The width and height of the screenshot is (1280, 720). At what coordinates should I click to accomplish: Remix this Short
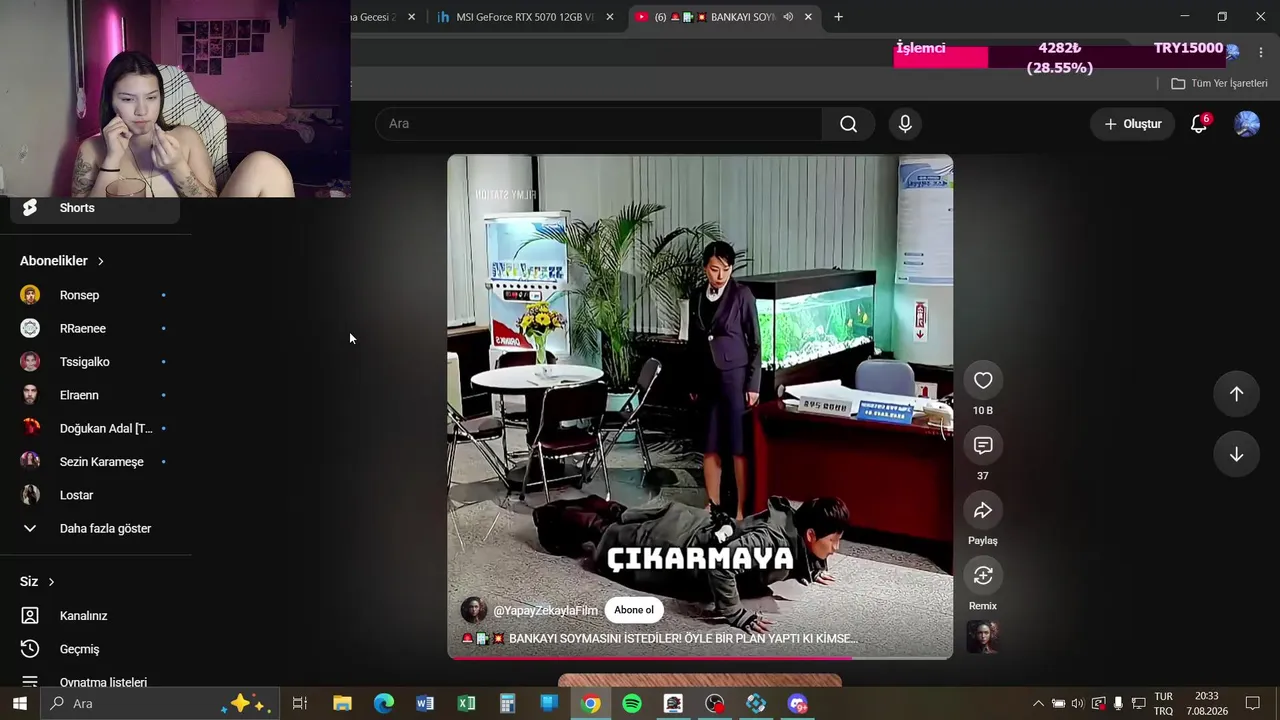click(983, 575)
